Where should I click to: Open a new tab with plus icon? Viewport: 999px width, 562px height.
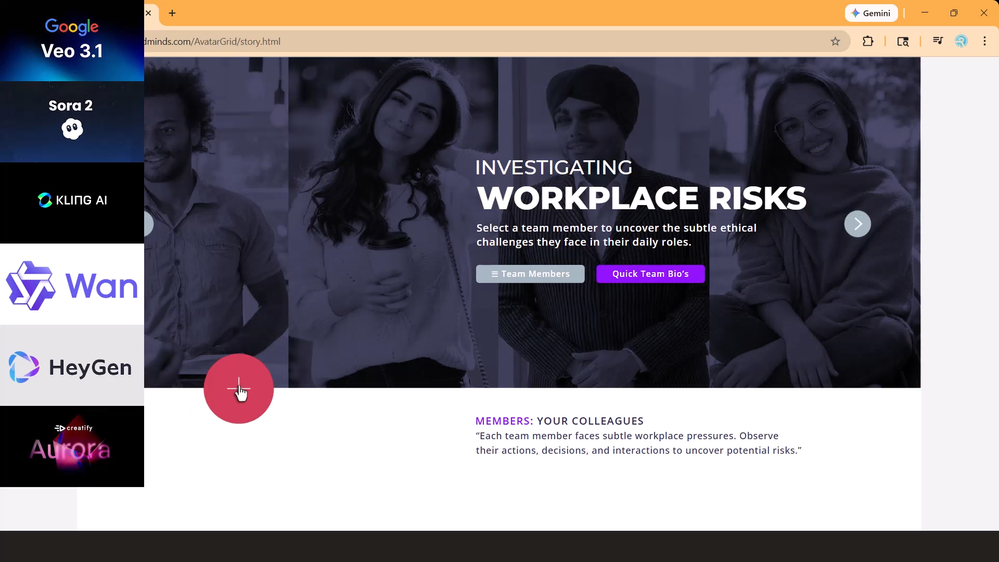pyautogui.click(x=172, y=13)
